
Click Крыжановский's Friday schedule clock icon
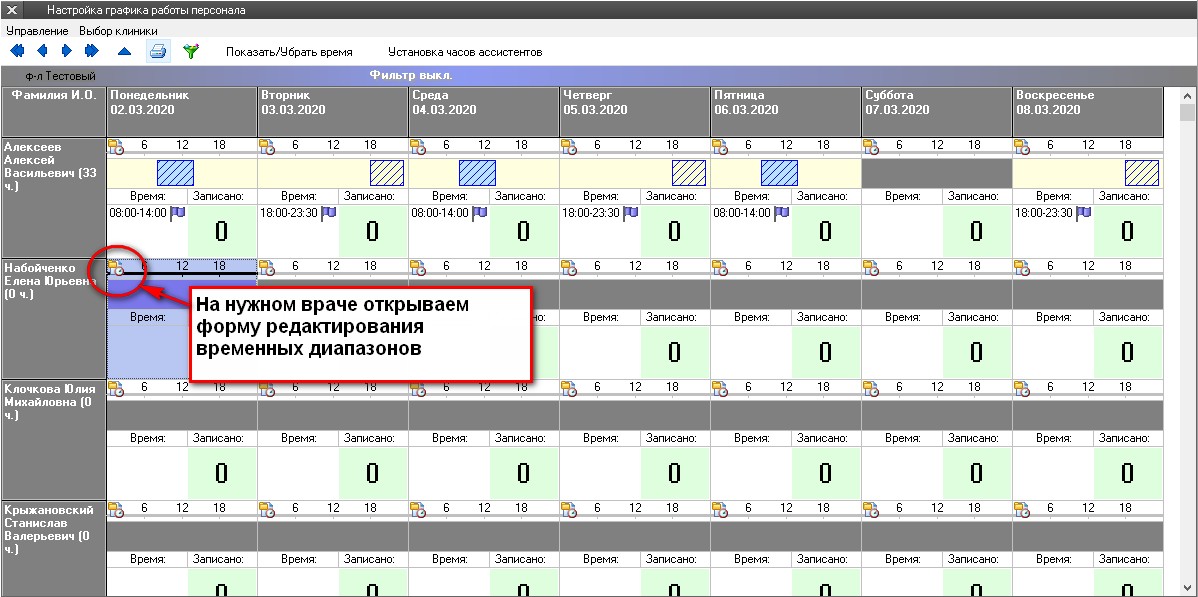[720, 510]
